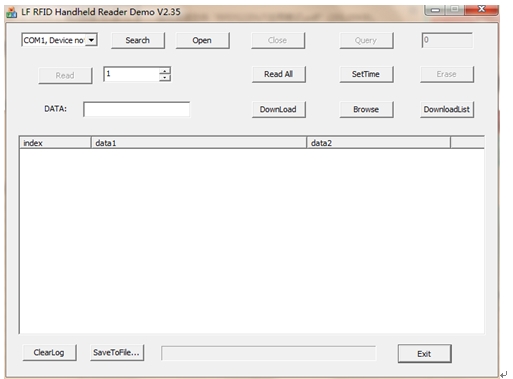Screen dimensions: 513x379
Task: Focus the DATA text field
Action: pos(137,109)
